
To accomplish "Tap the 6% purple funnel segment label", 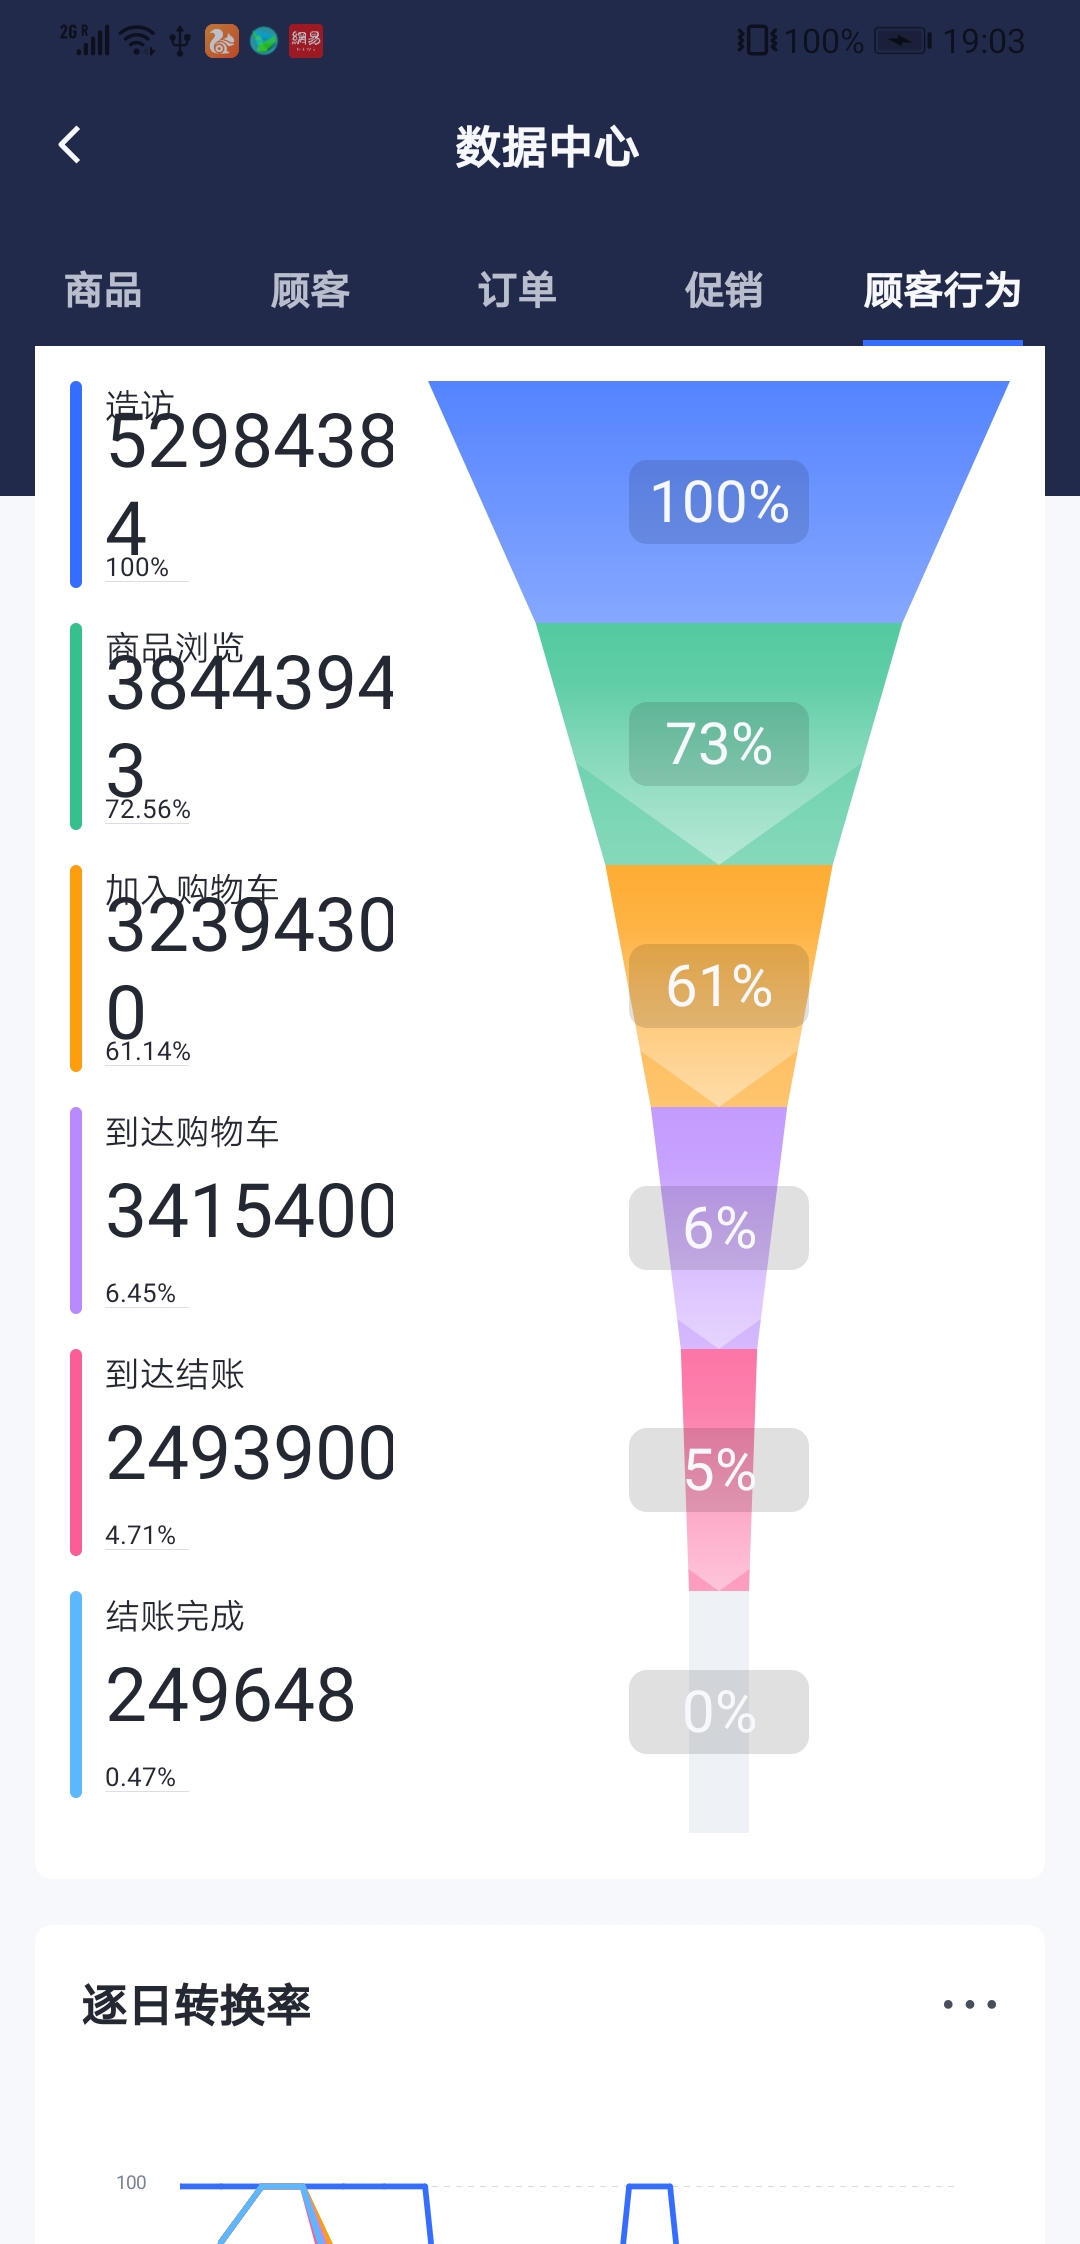I will tap(719, 1228).
